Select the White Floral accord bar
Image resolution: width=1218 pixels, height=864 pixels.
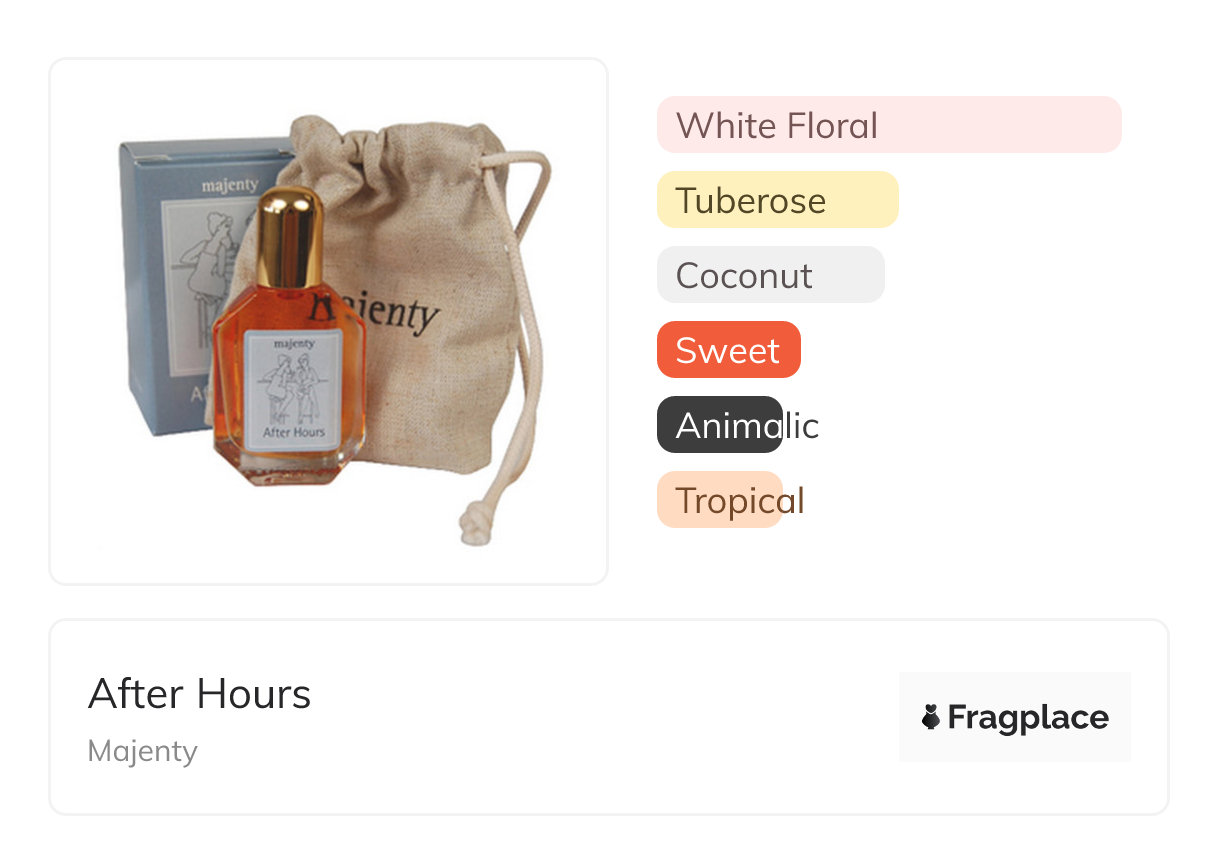tap(888, 125)
